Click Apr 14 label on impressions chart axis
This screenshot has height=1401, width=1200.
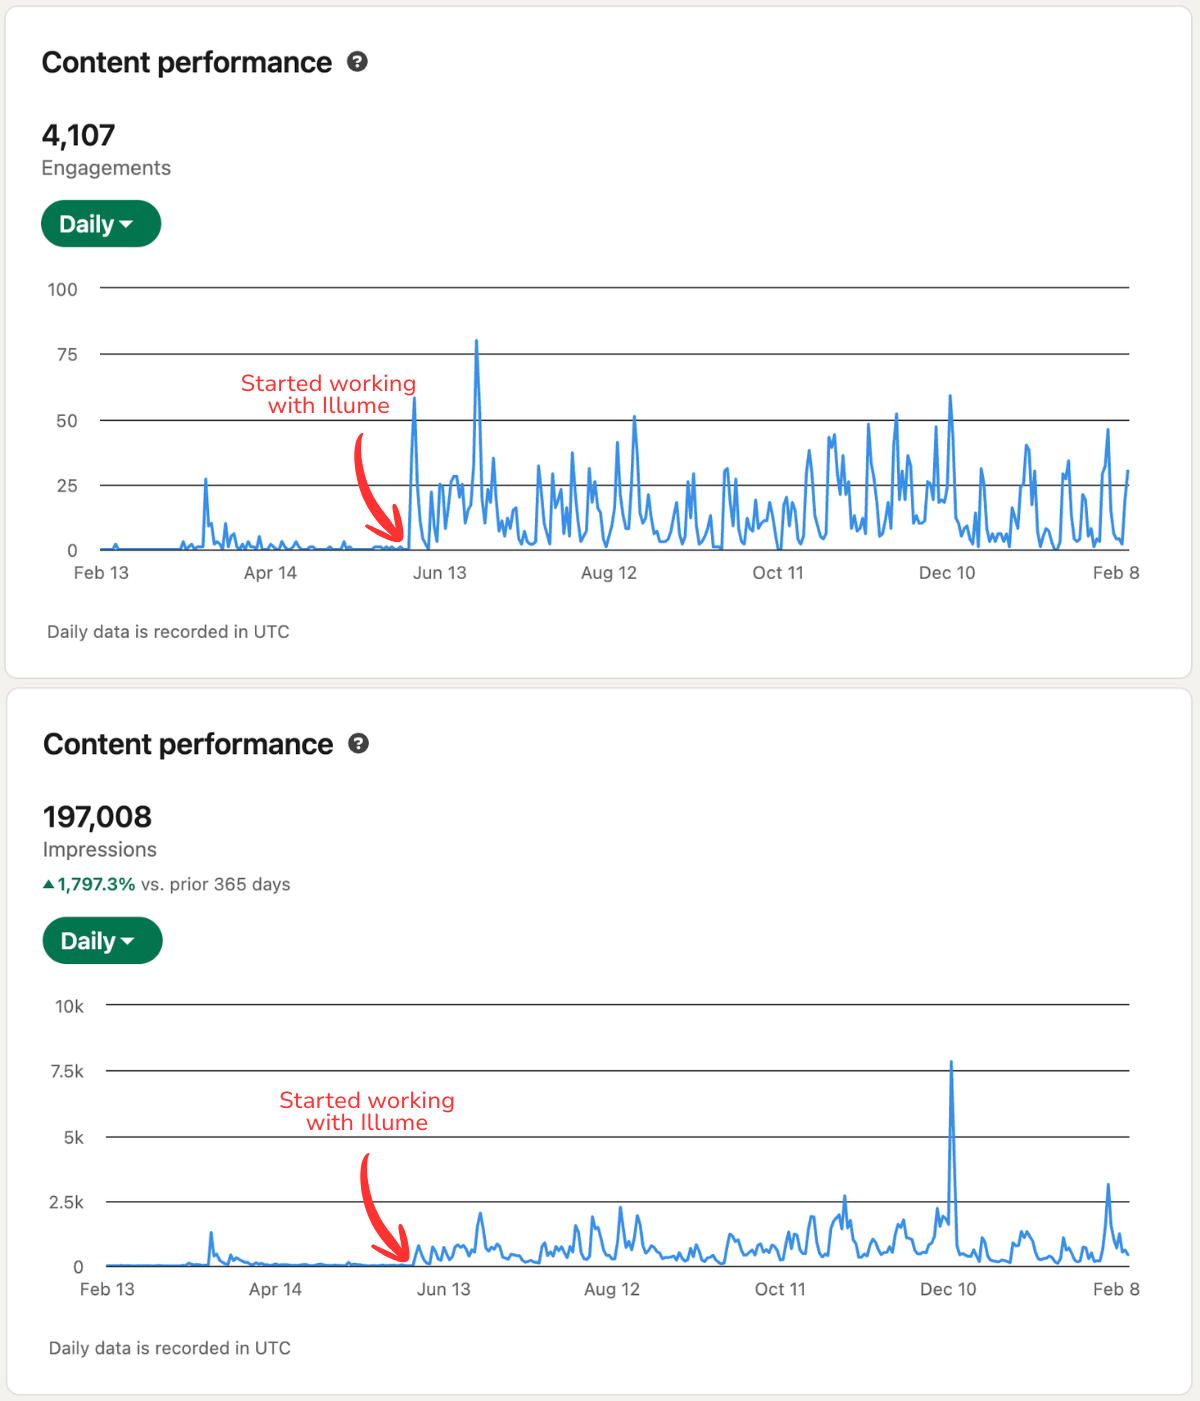tap(275, 1289)
